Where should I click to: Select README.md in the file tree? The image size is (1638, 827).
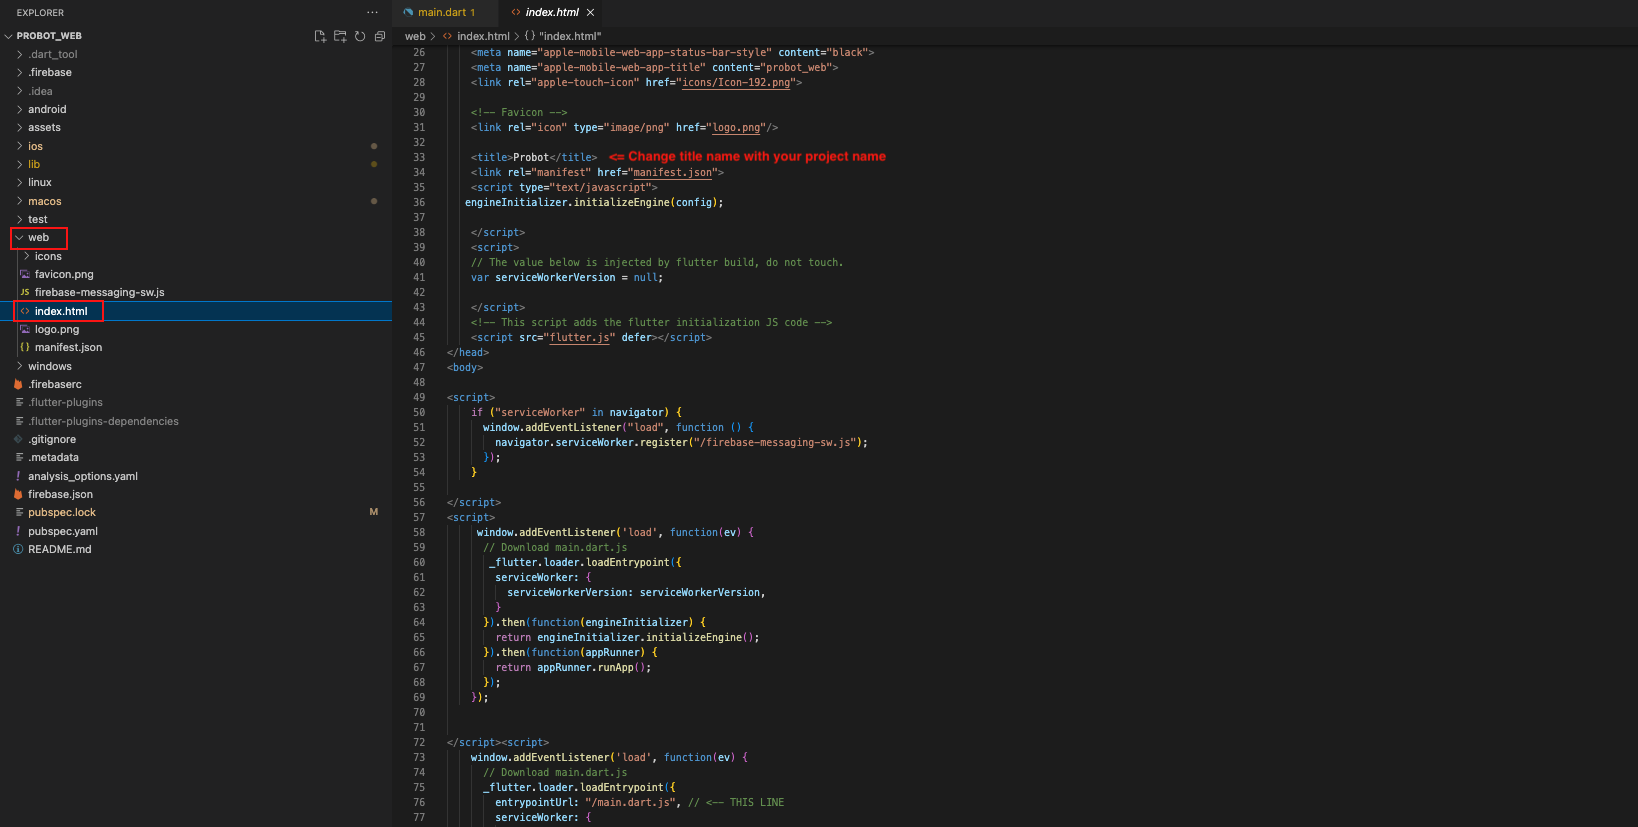(x=59, y=549)
